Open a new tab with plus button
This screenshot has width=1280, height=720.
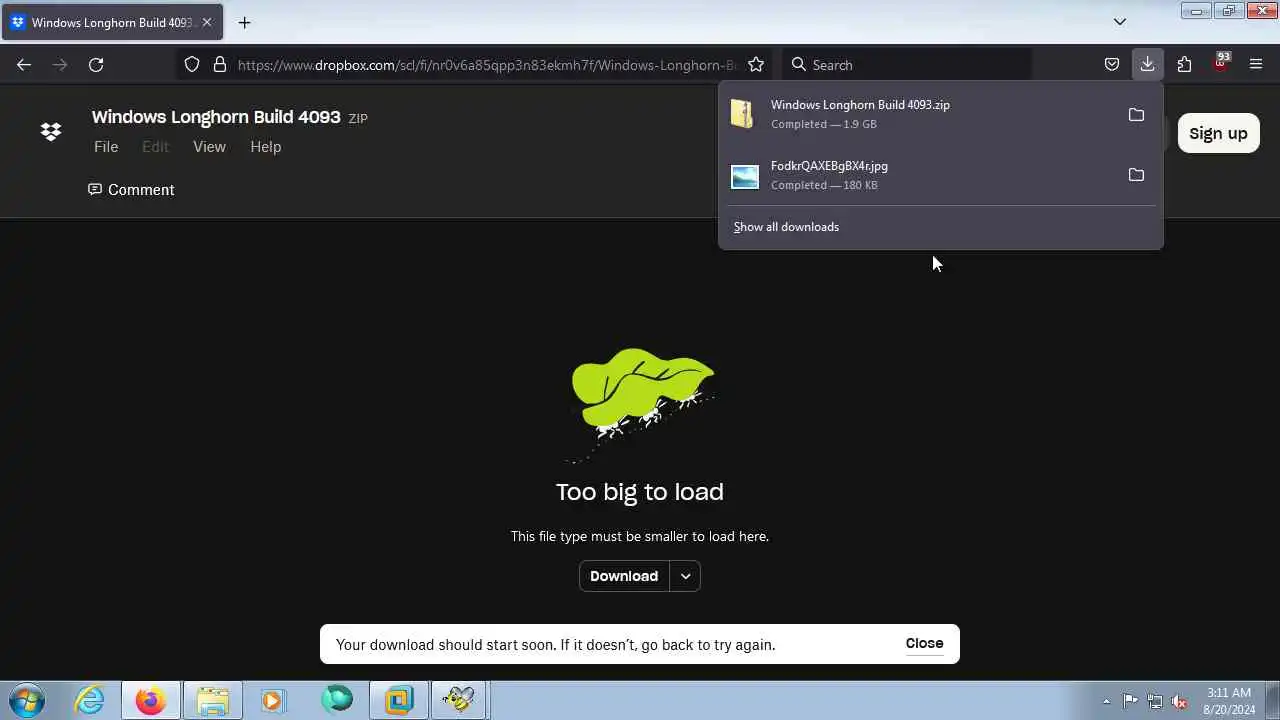pos(244,22)
